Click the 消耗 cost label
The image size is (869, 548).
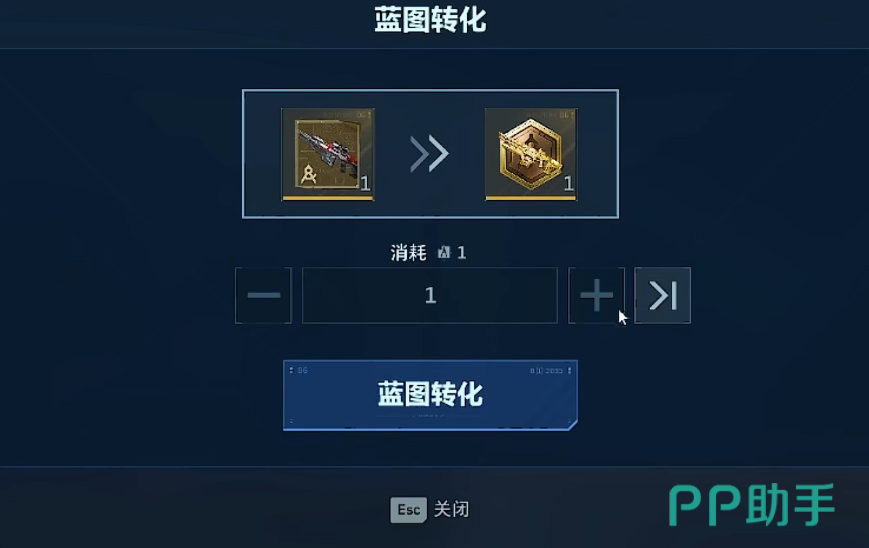pyautogui.click(x=408, y=253)
